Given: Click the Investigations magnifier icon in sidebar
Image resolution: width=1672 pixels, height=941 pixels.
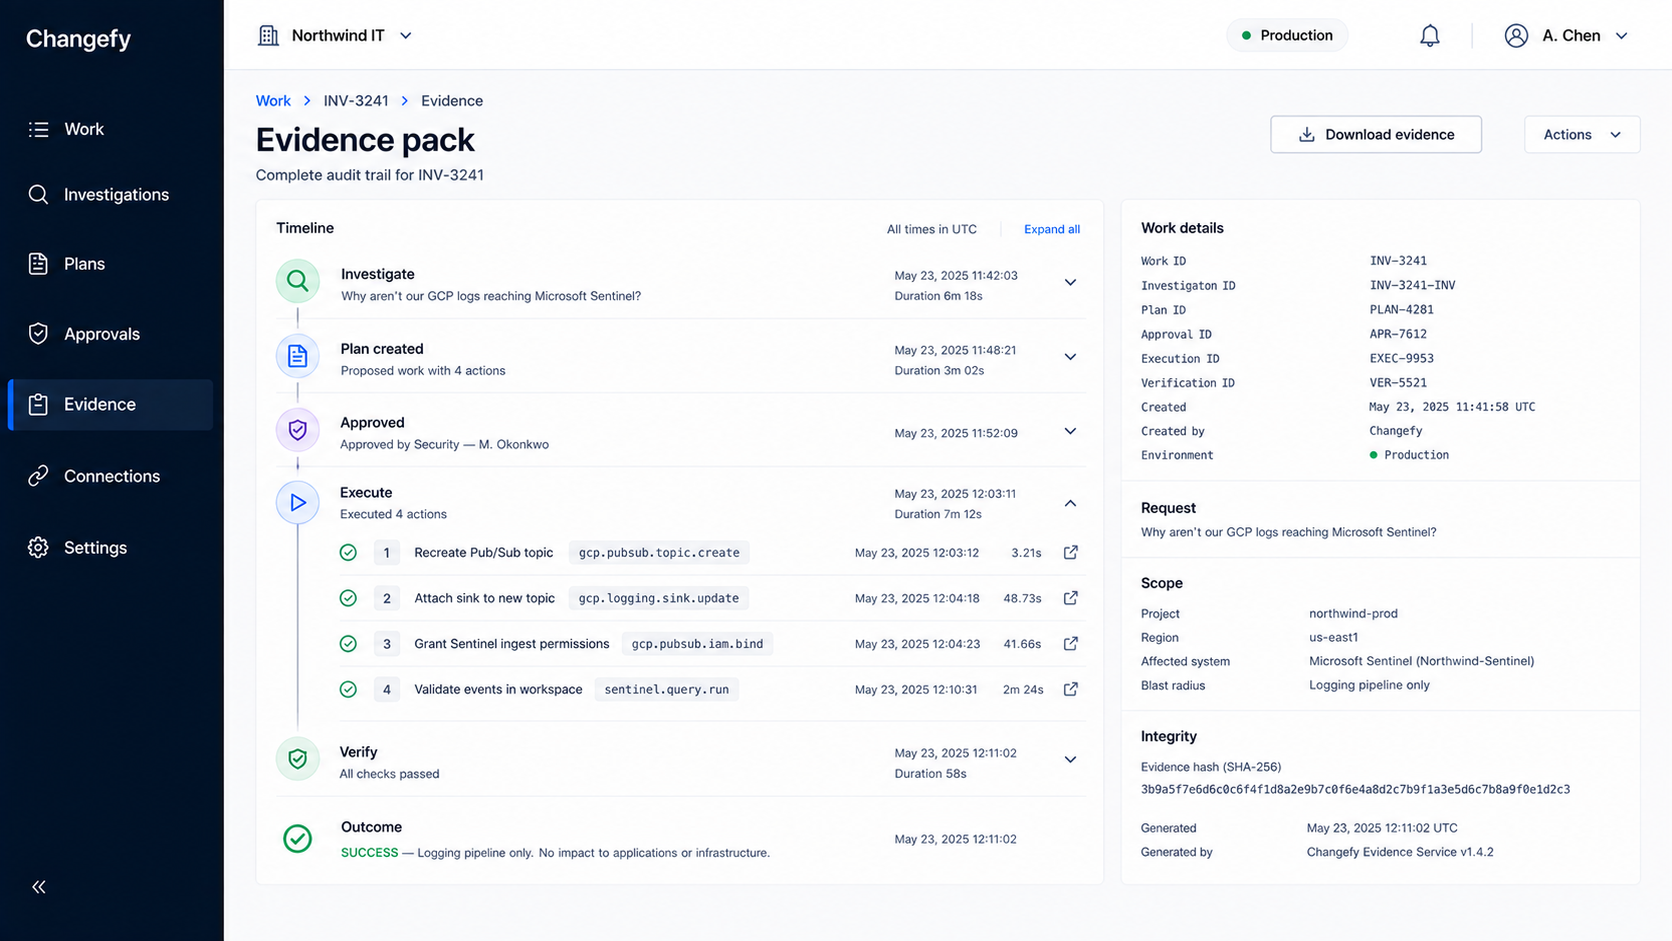Looking at the screenshot, I should (38, 194).
